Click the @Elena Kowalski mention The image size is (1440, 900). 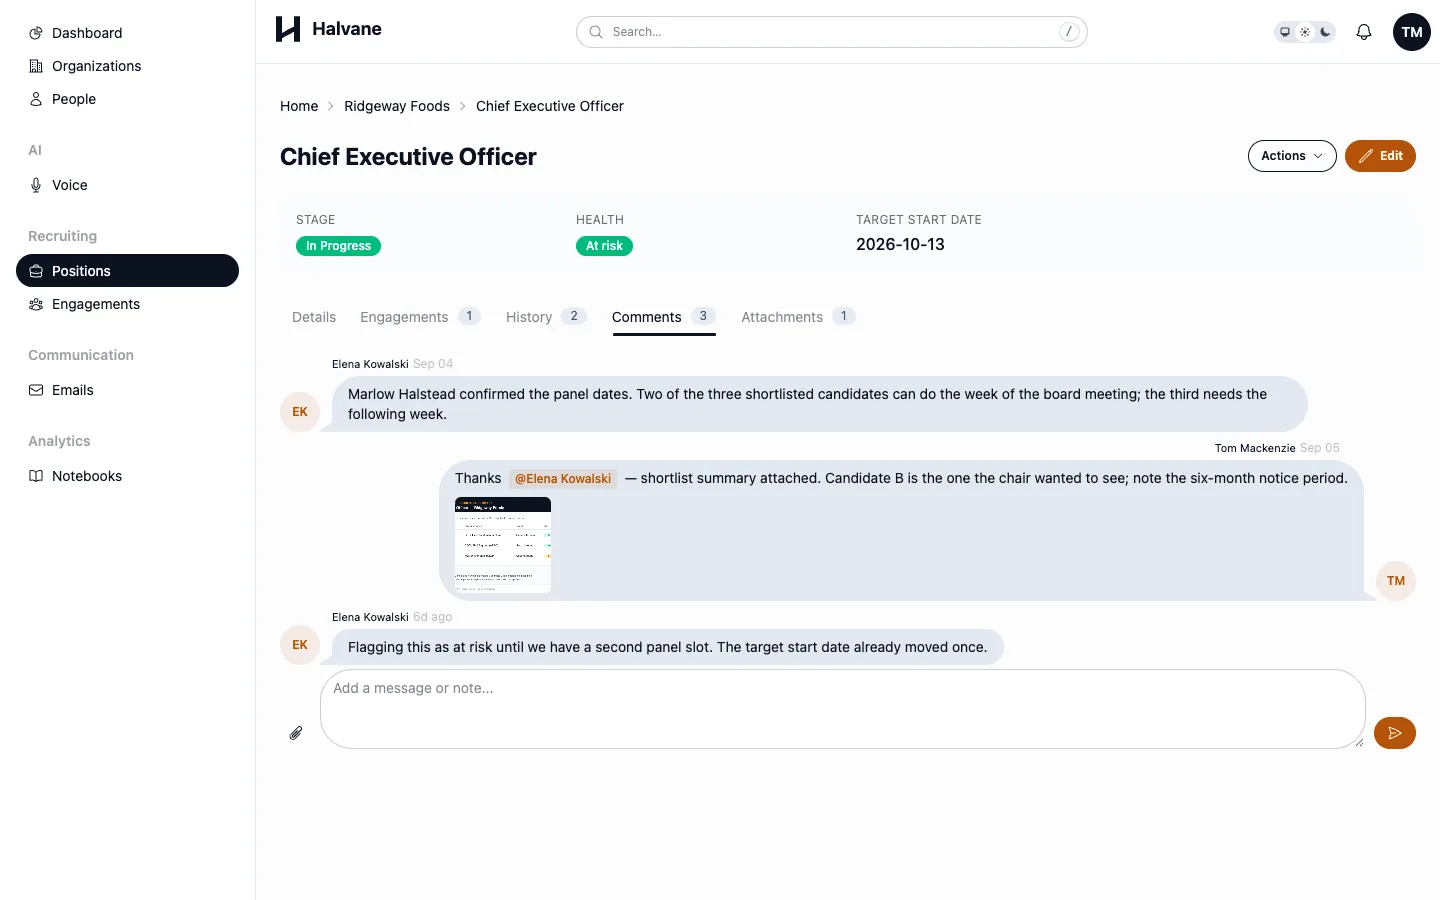563,479
